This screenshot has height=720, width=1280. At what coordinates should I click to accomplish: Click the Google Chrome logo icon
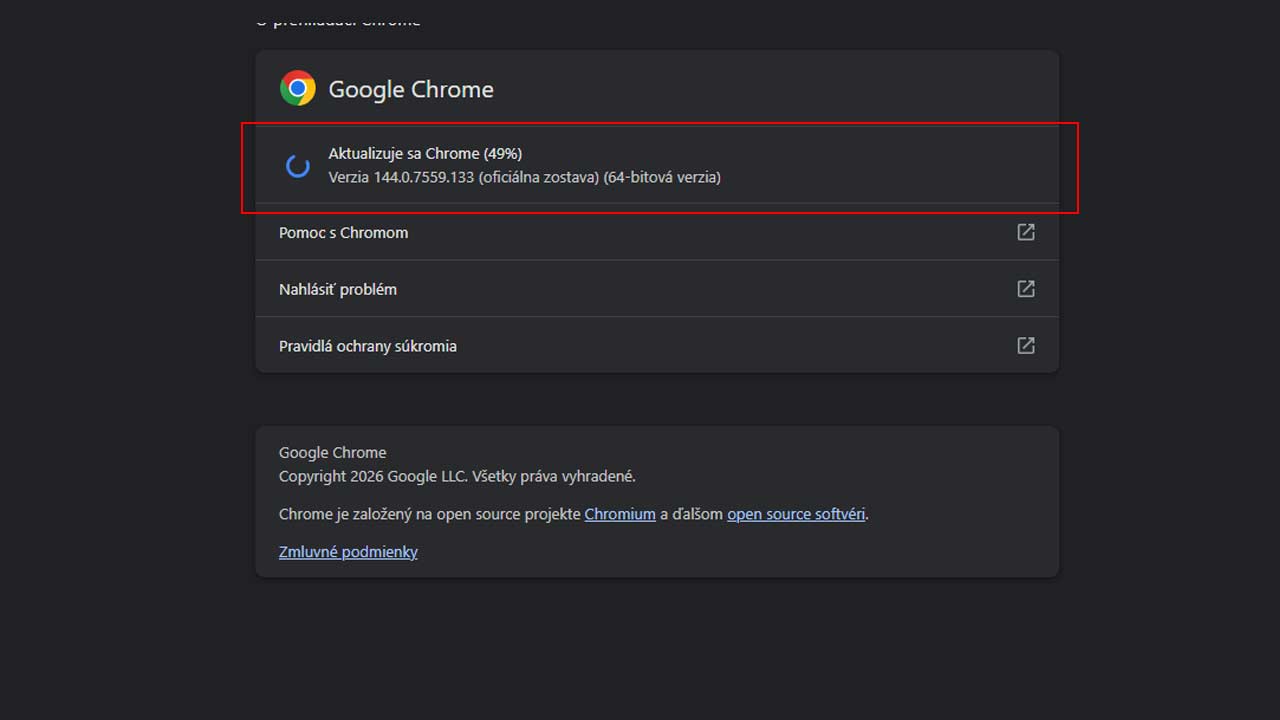pyautogui.click(x=298, y=89)
